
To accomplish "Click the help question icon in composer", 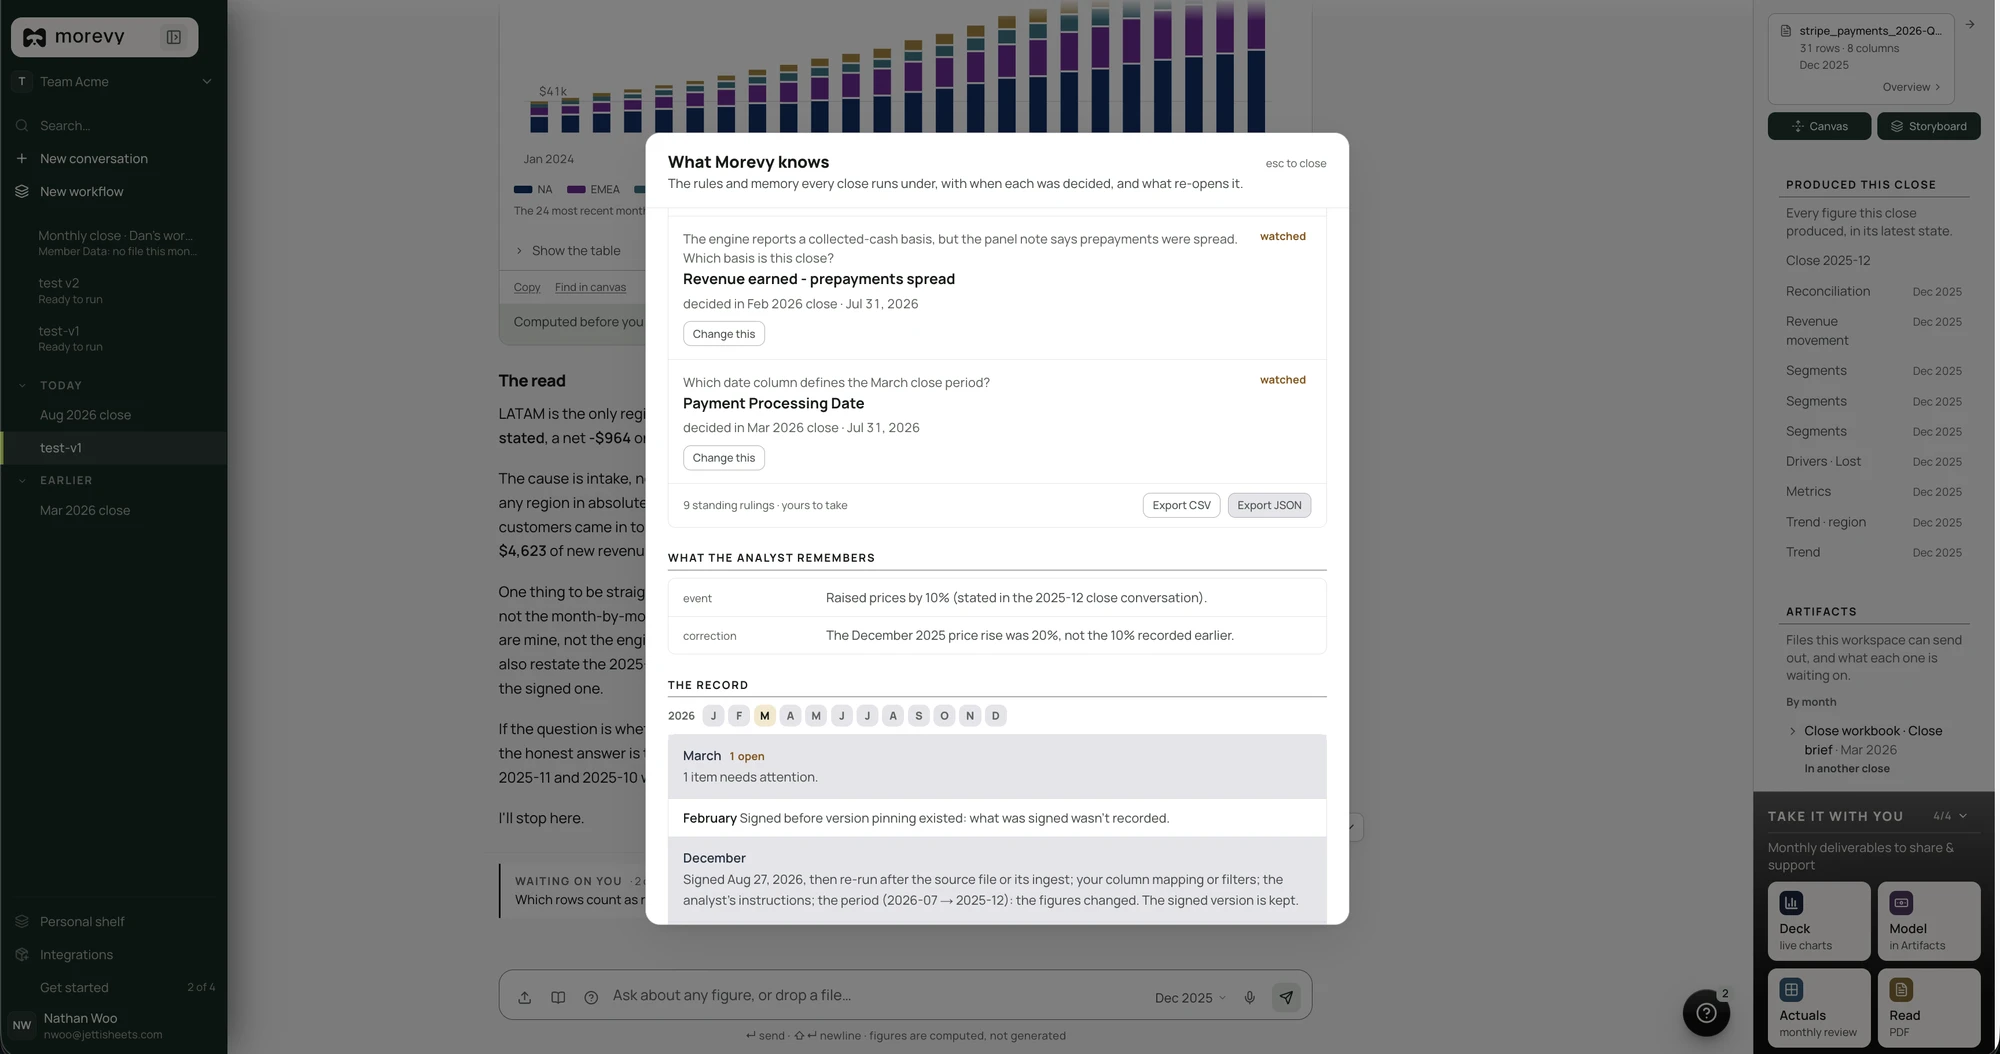I will coord(591,998).
